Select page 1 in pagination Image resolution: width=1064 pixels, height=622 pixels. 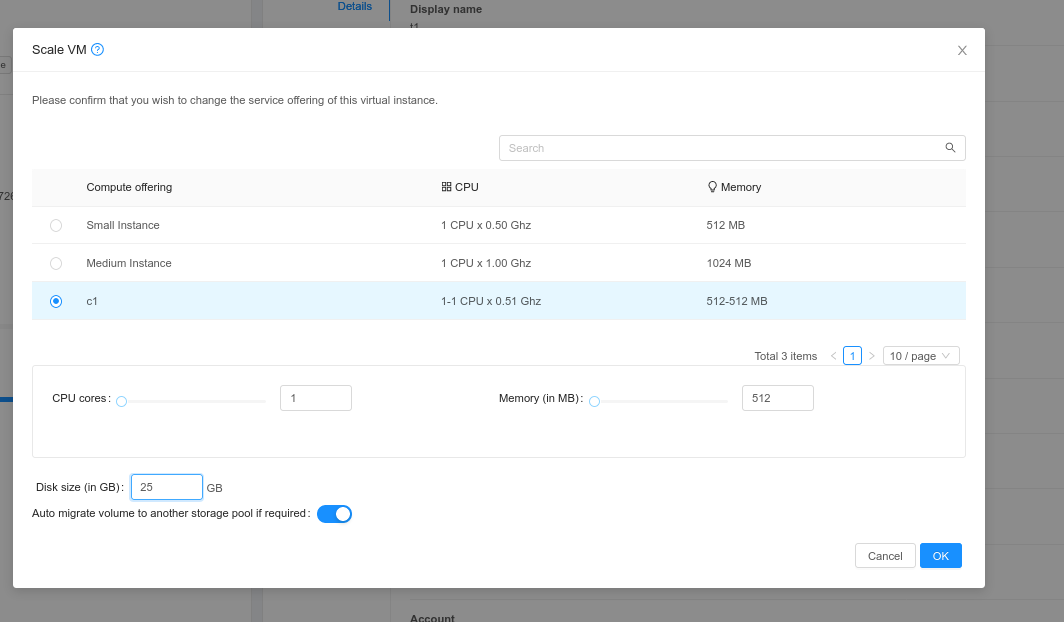(x=852, y=356)
